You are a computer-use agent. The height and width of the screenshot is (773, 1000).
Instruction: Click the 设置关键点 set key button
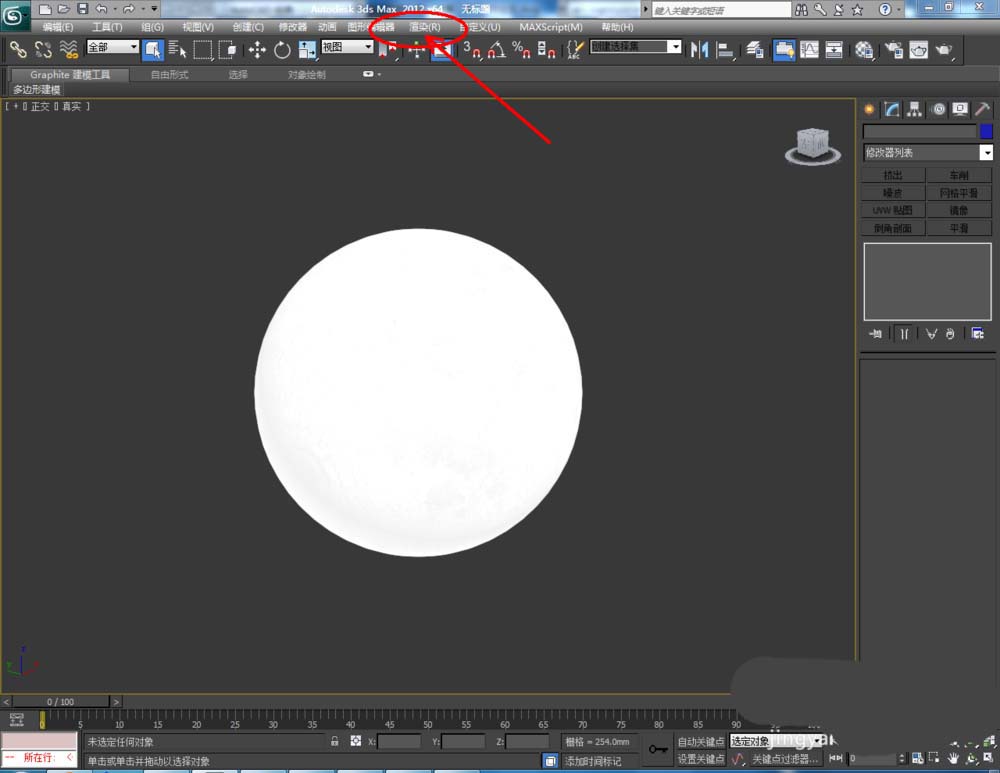click(x=701, y=758)
